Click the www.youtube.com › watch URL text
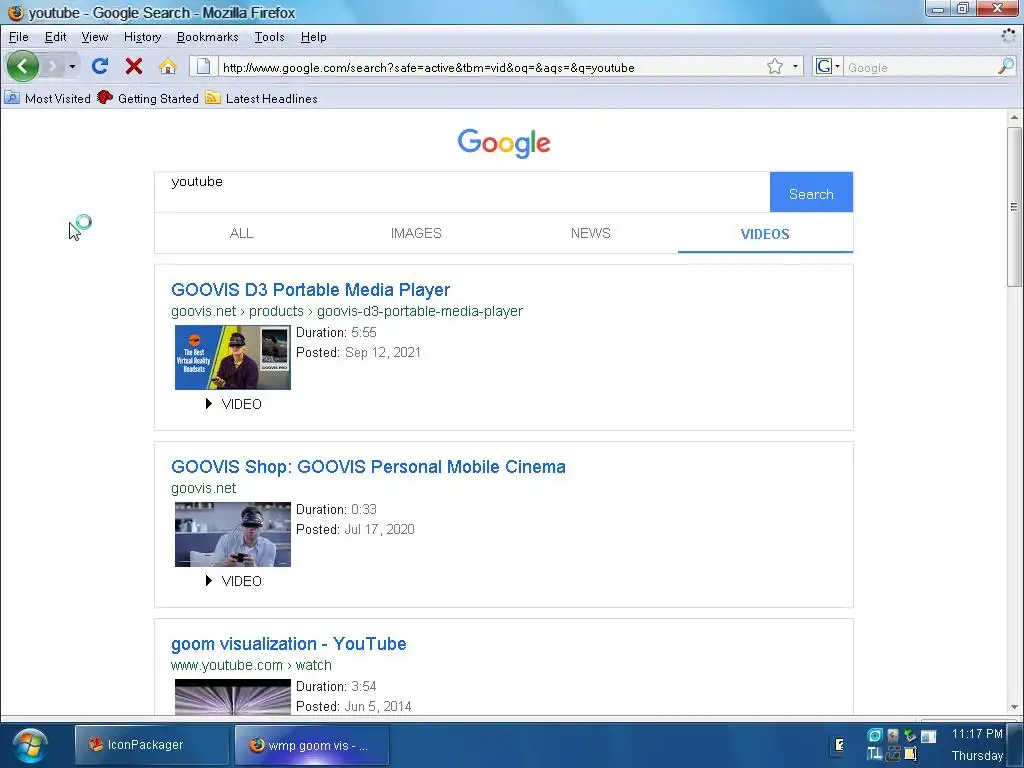Image resolution: width=1024 pixels, height=768 pixels. coord(251,665)
